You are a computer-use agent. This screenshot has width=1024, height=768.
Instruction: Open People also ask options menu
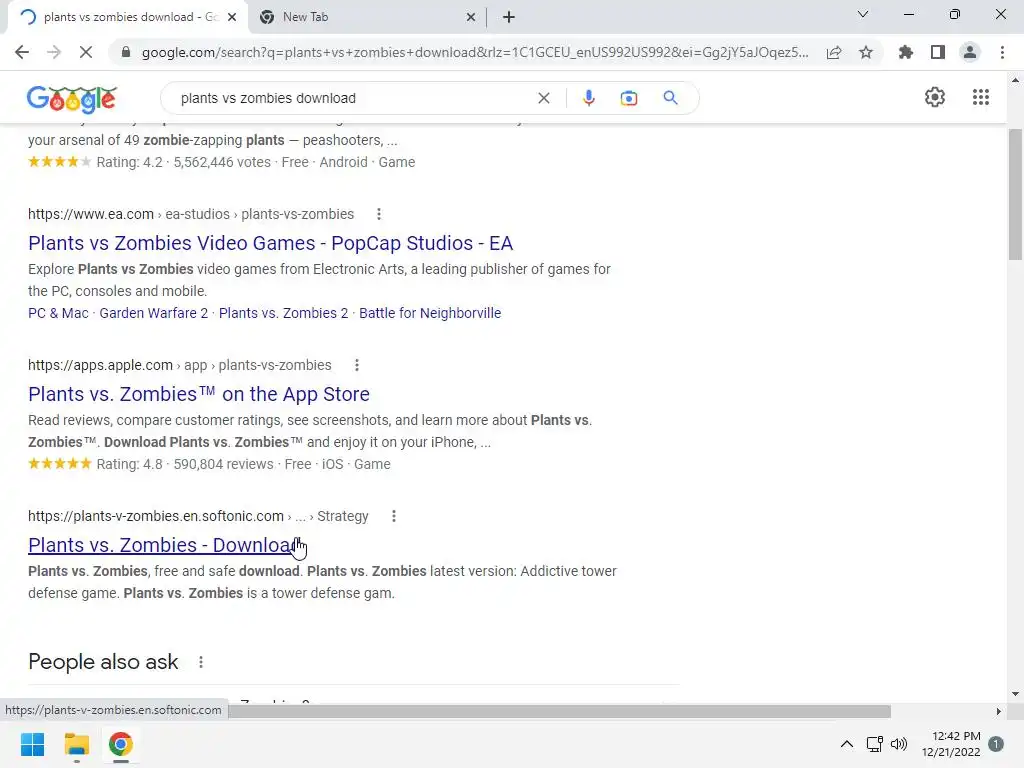click(x=200, y=662)
